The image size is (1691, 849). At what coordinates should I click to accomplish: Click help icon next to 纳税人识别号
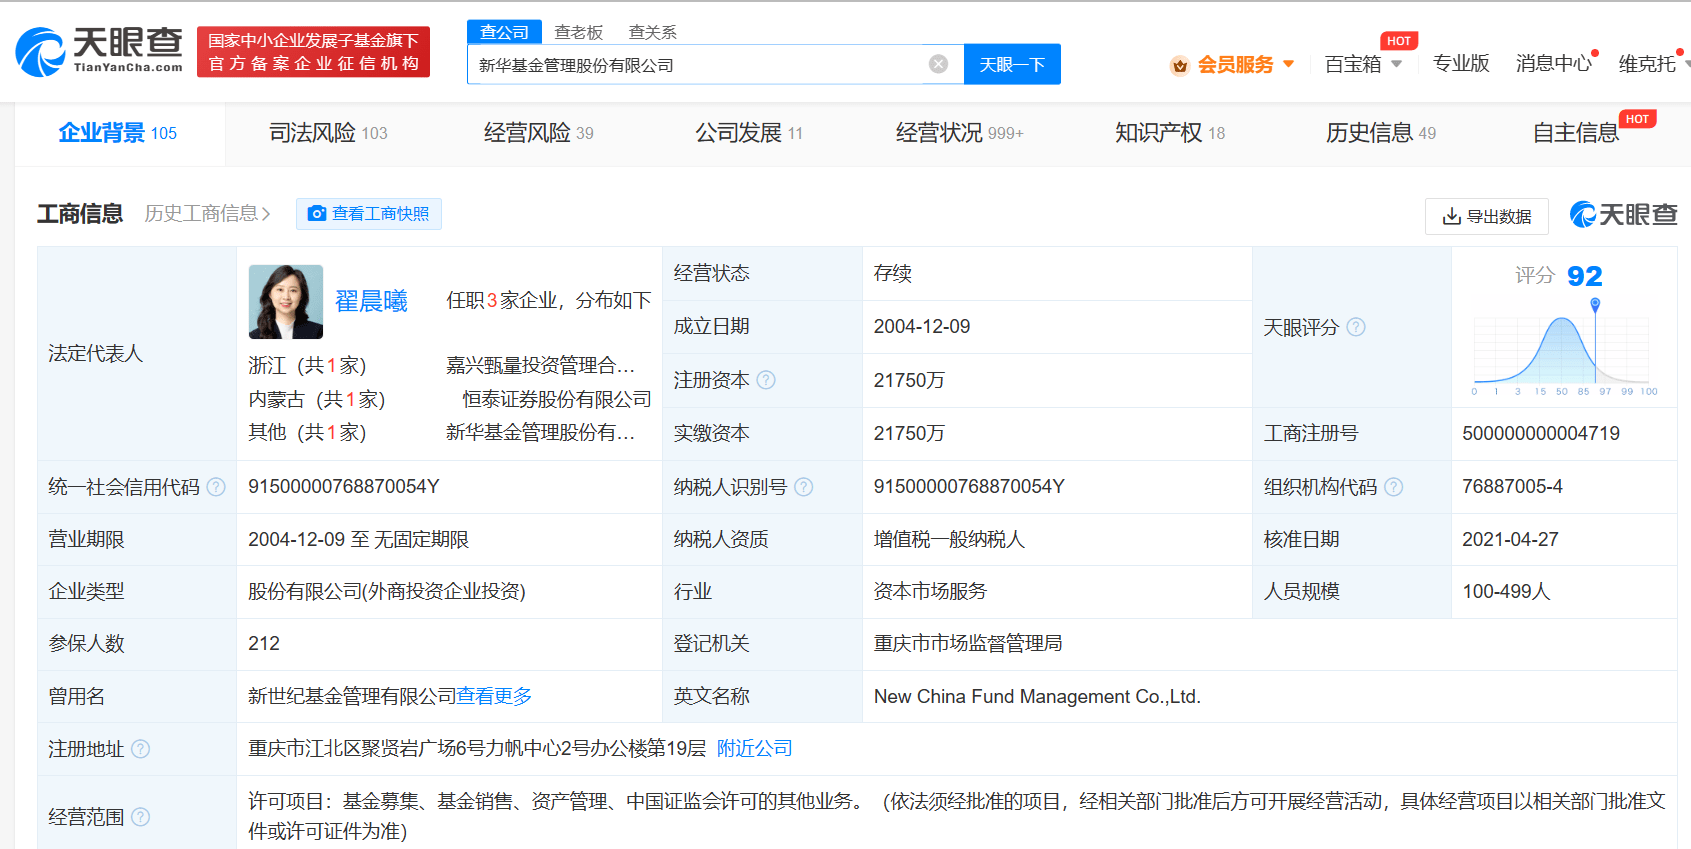point(803,487)
